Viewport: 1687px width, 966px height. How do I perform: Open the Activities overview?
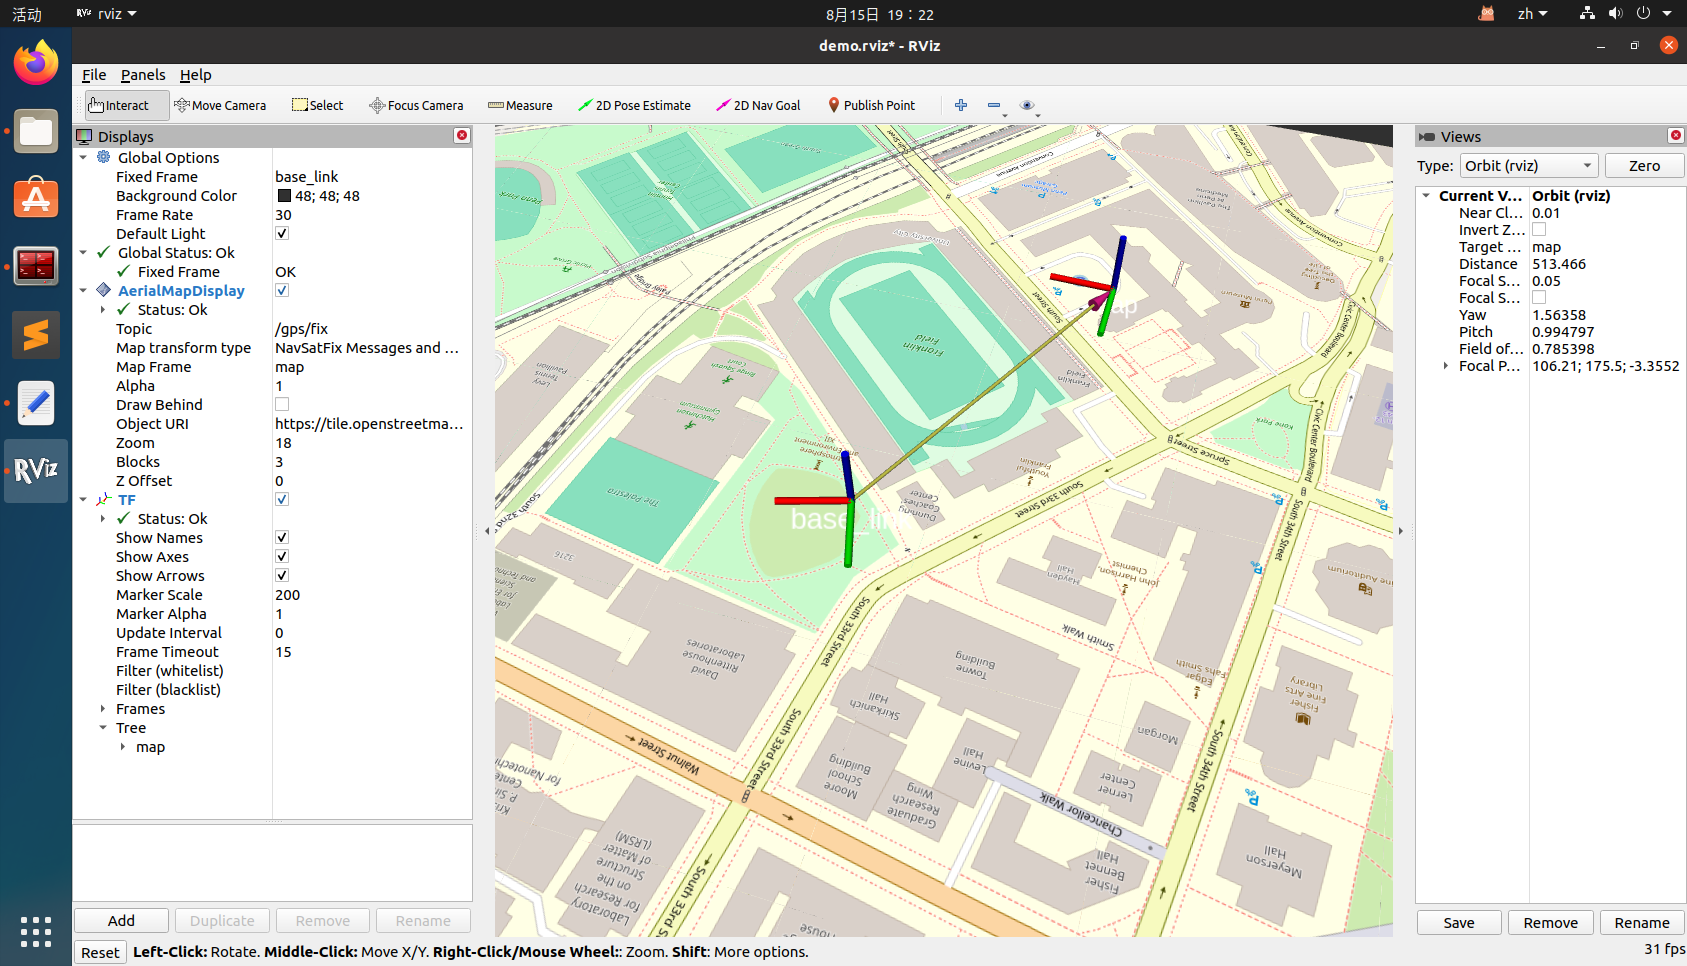pos(27,14)
